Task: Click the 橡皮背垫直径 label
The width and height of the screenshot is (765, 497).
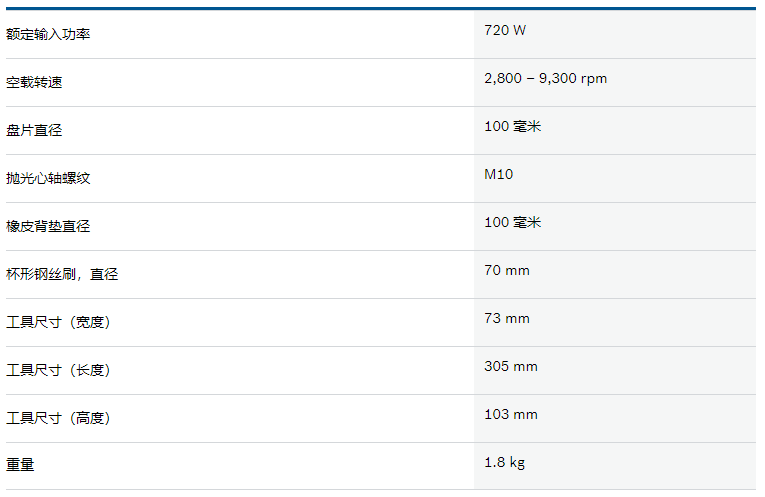Action: 48,226
